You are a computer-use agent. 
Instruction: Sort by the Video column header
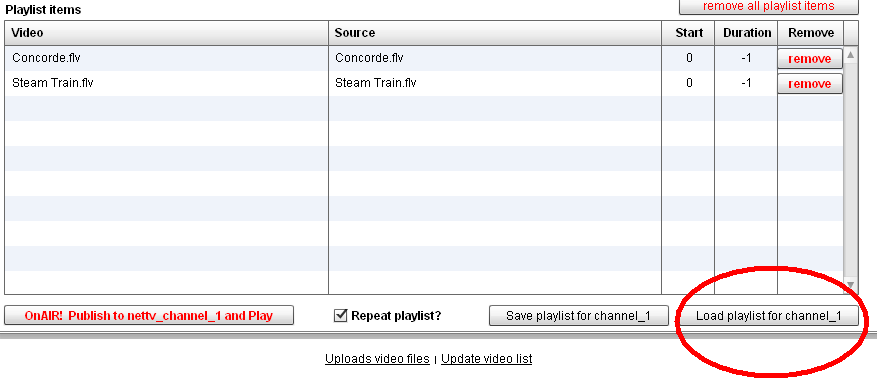[x=167, y=33]
